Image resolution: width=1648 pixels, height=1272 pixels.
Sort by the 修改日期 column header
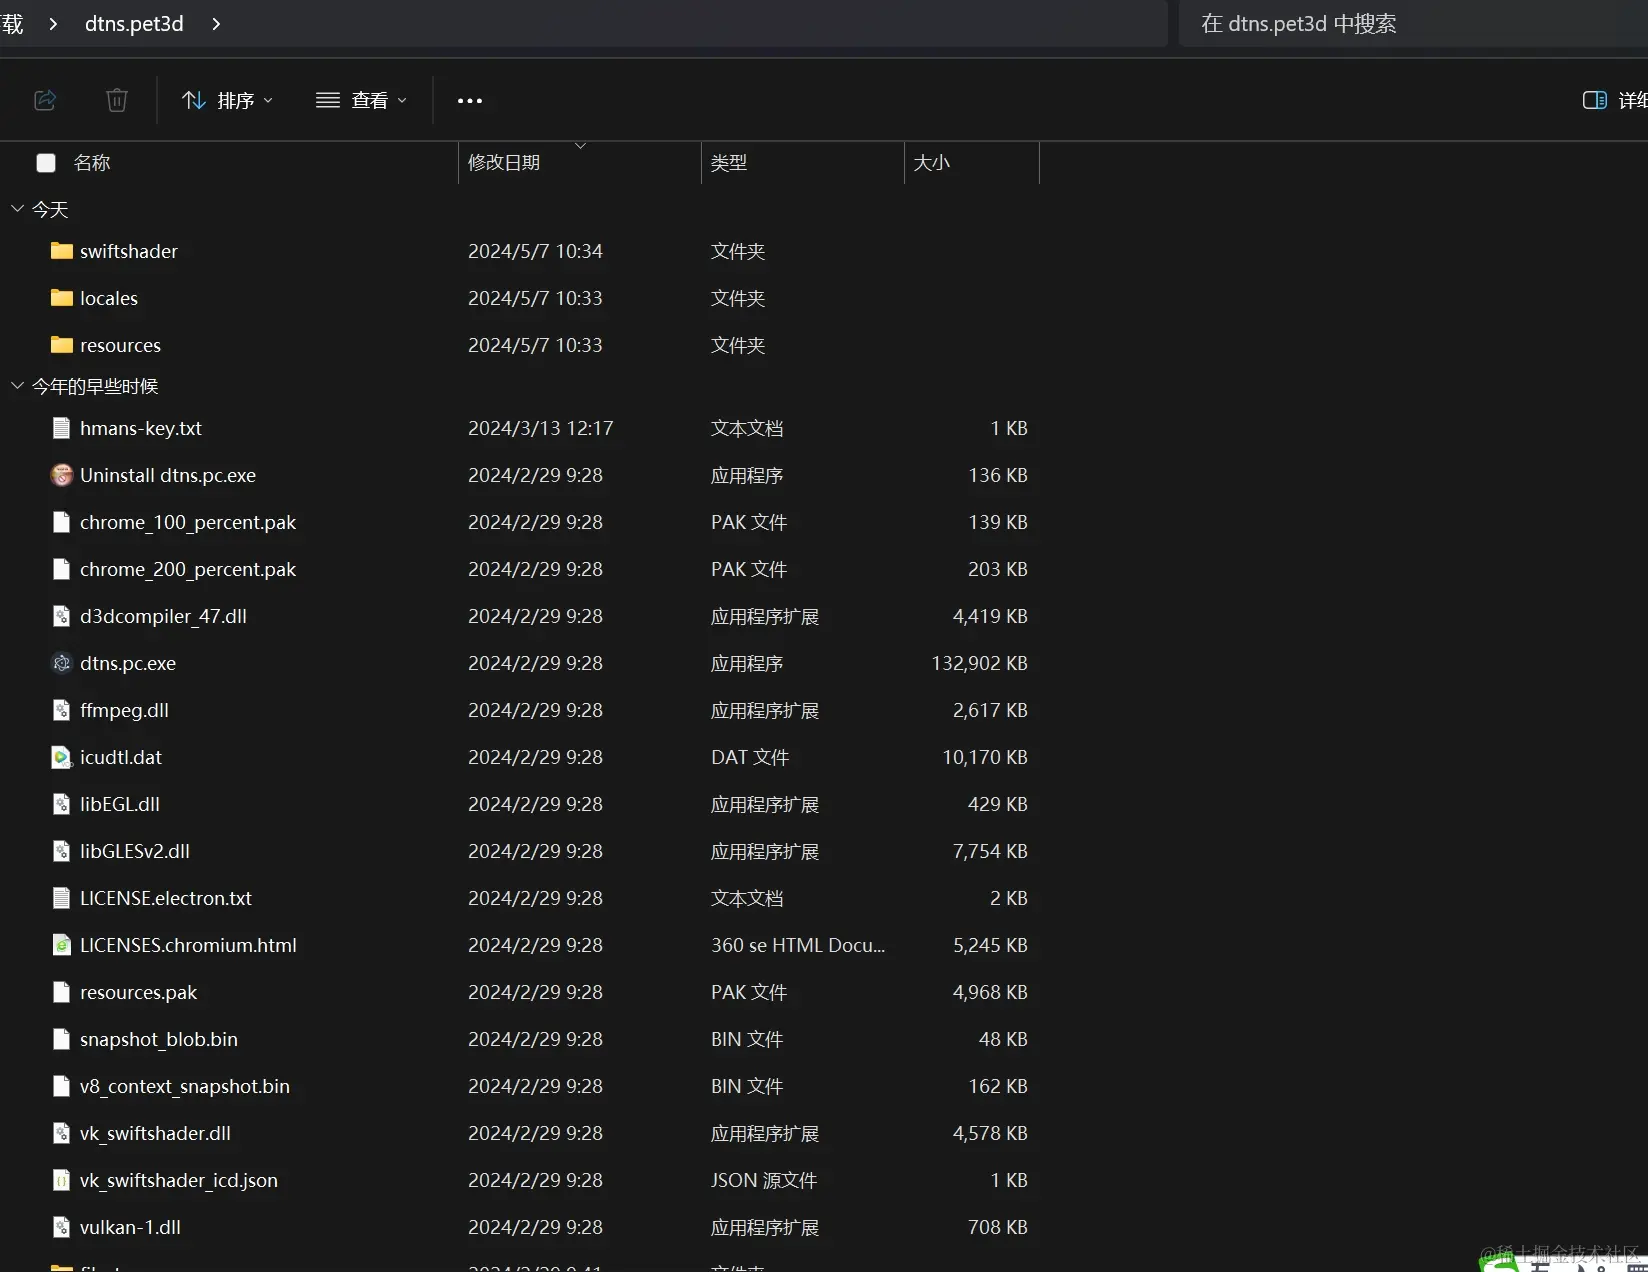[504, 162]
